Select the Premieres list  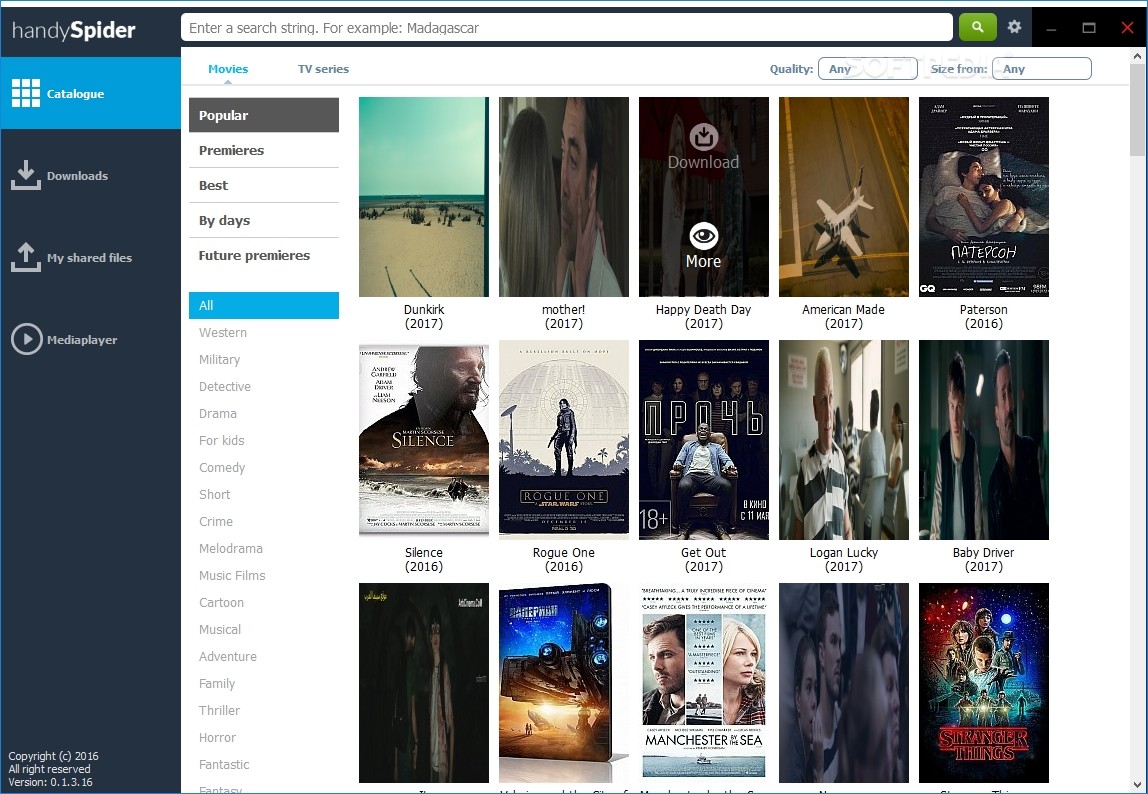click(264, 150)
